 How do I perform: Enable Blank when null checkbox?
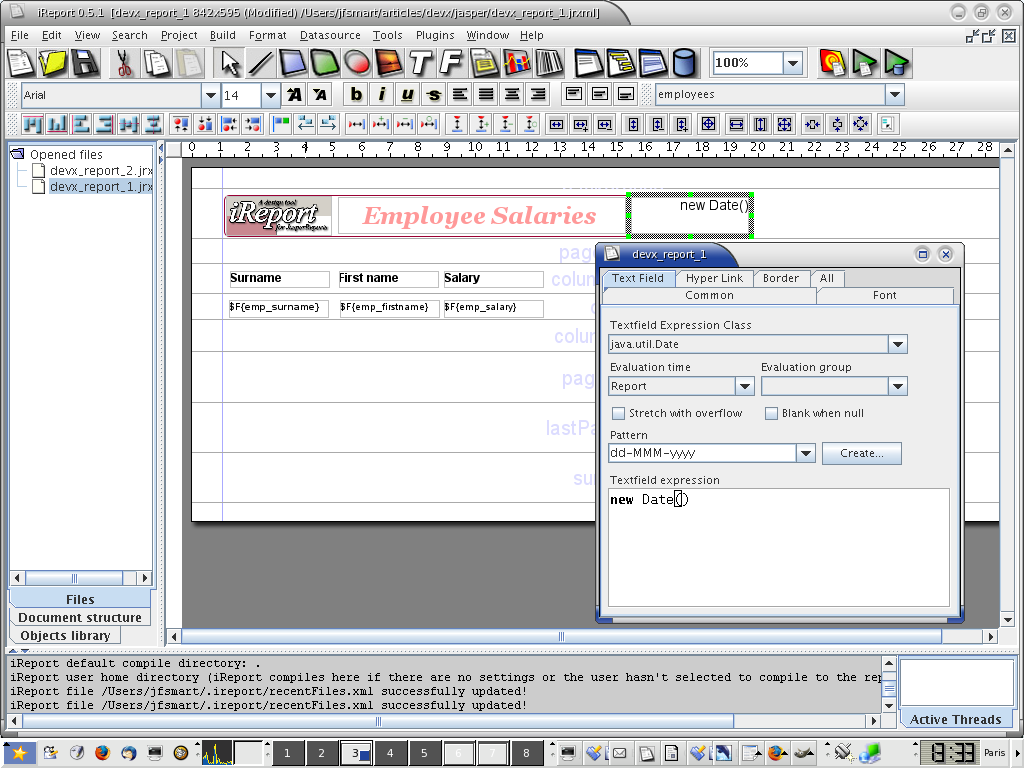pos(771,413)
